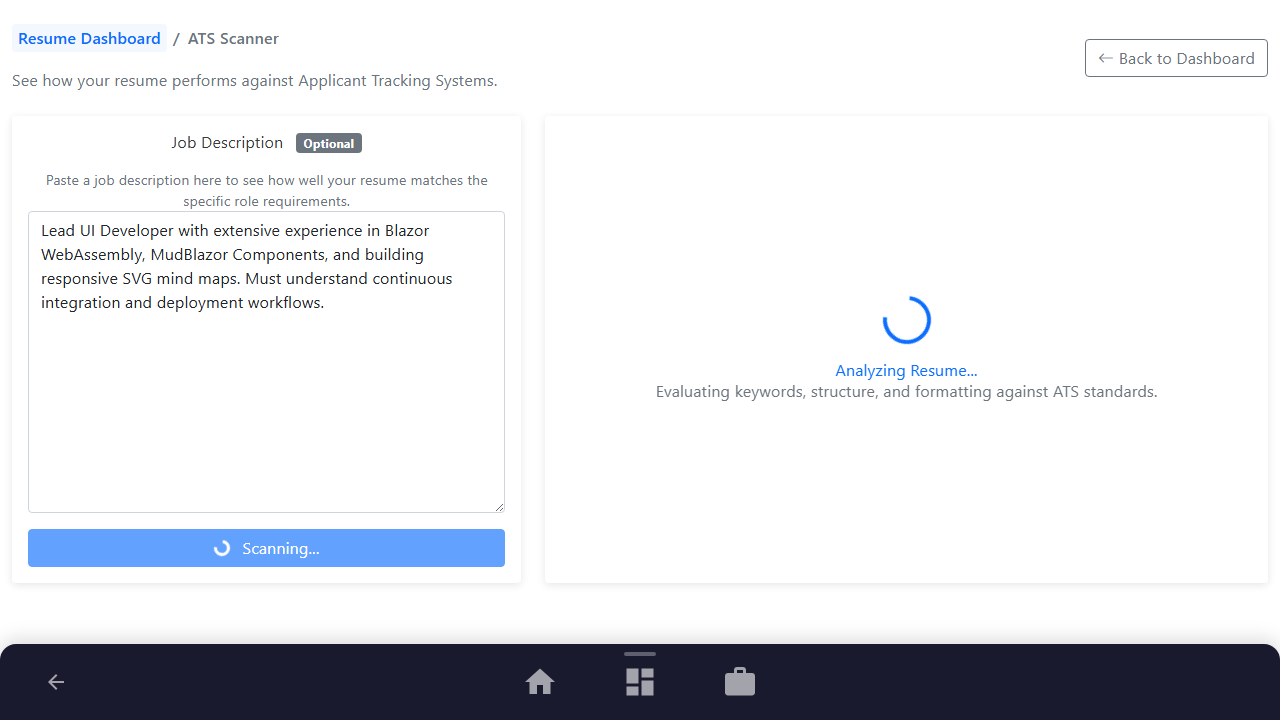This screenshot has width=1280, height=720.
Task: Click inside the job description text area
Action: [x=266, y=362]
